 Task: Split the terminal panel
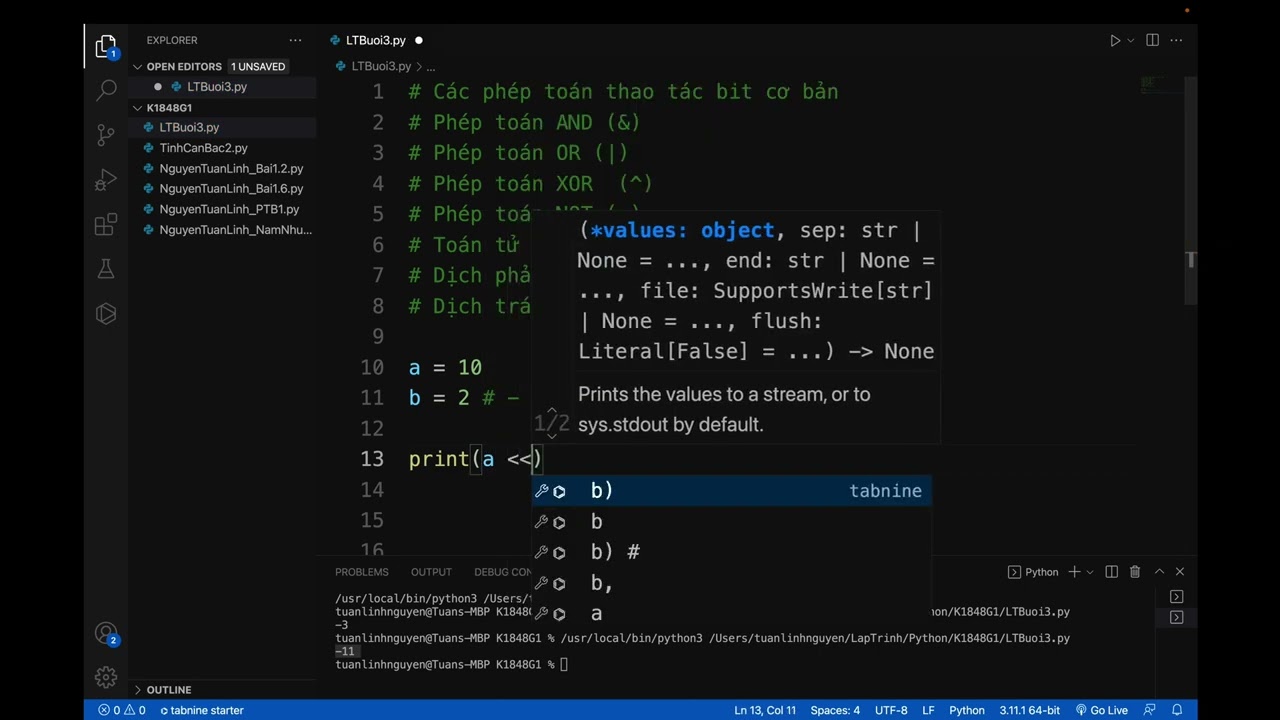(1112, 572)
